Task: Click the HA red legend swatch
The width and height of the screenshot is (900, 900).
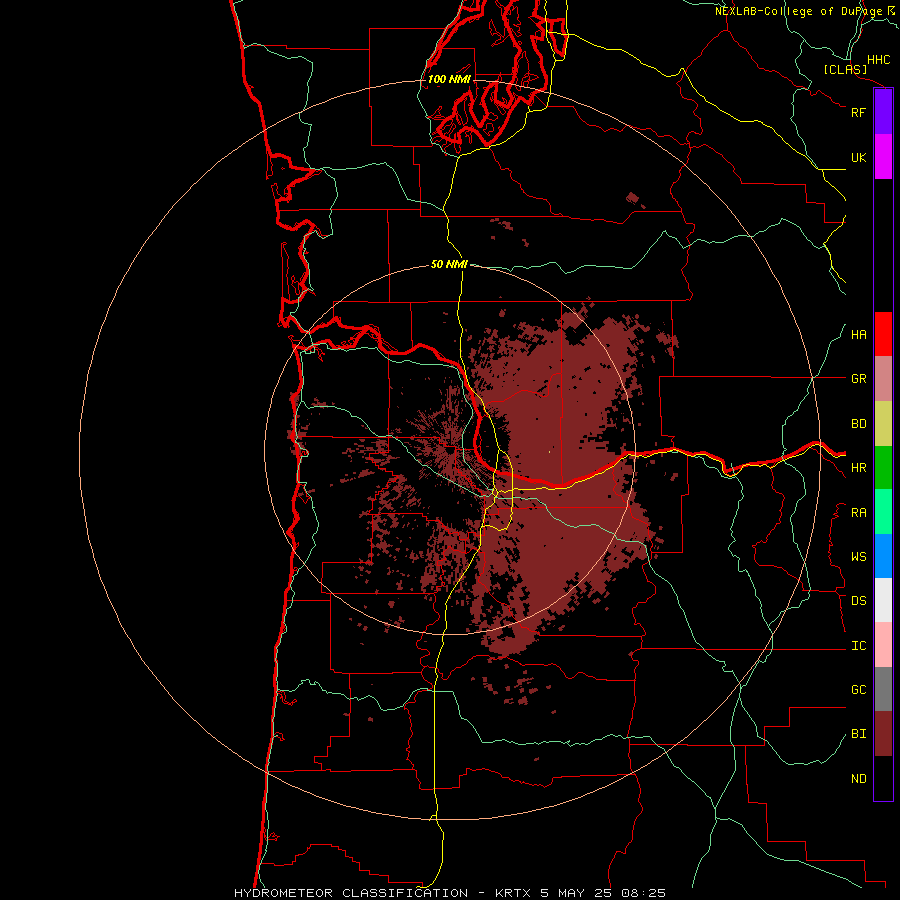Action: 883,334
